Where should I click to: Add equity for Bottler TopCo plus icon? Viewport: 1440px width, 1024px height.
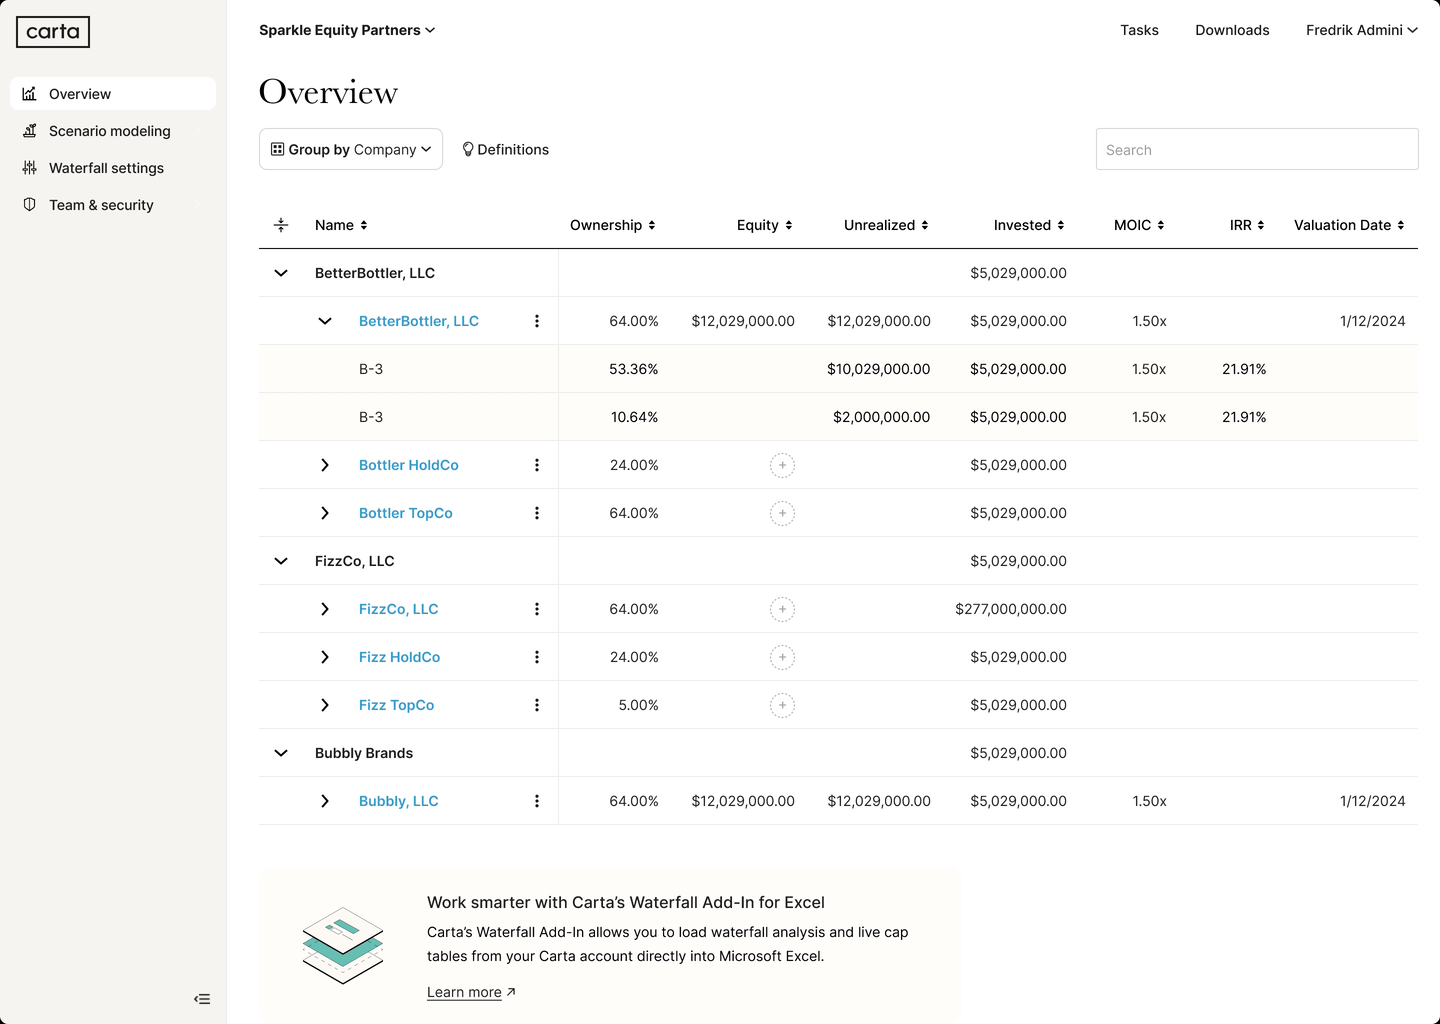coord(782,513)
